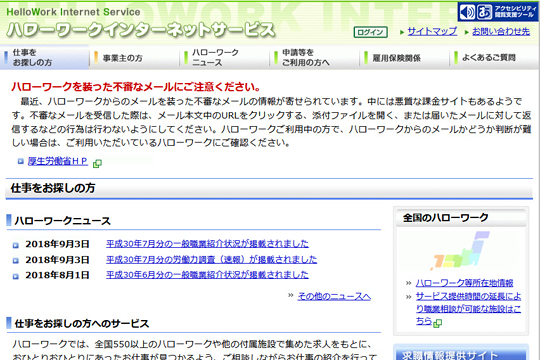Click the 'あ' text-size accessibility icon
This screenshot has height=360, width=540.
[484, 12]
